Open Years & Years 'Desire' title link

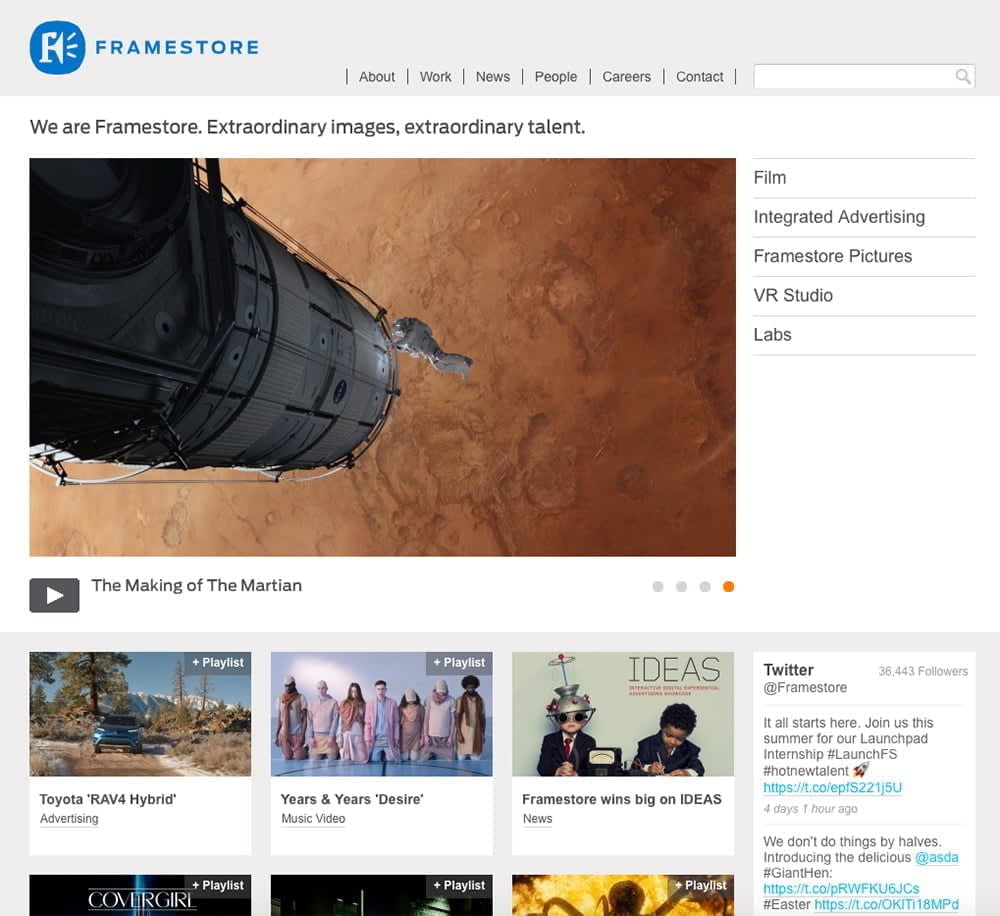coord(352,799)
